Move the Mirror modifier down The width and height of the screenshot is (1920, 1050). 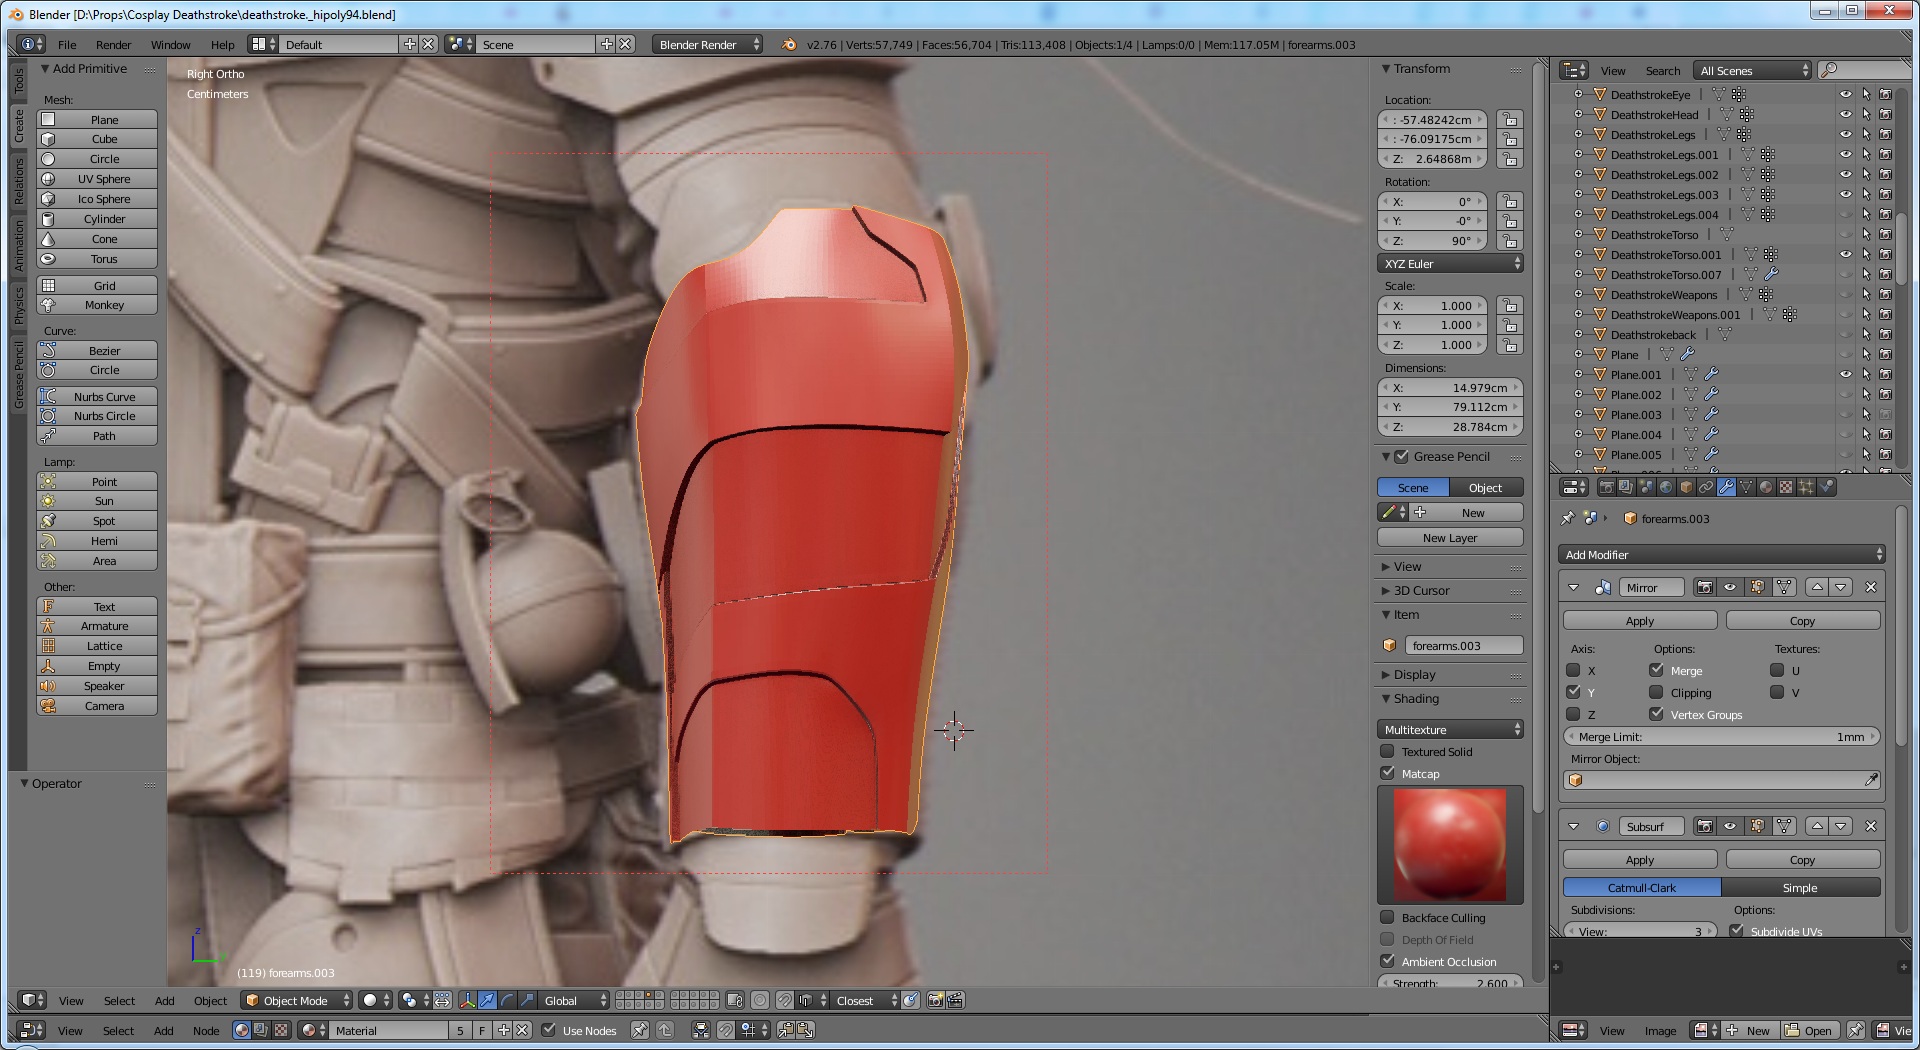[1841, 587]
